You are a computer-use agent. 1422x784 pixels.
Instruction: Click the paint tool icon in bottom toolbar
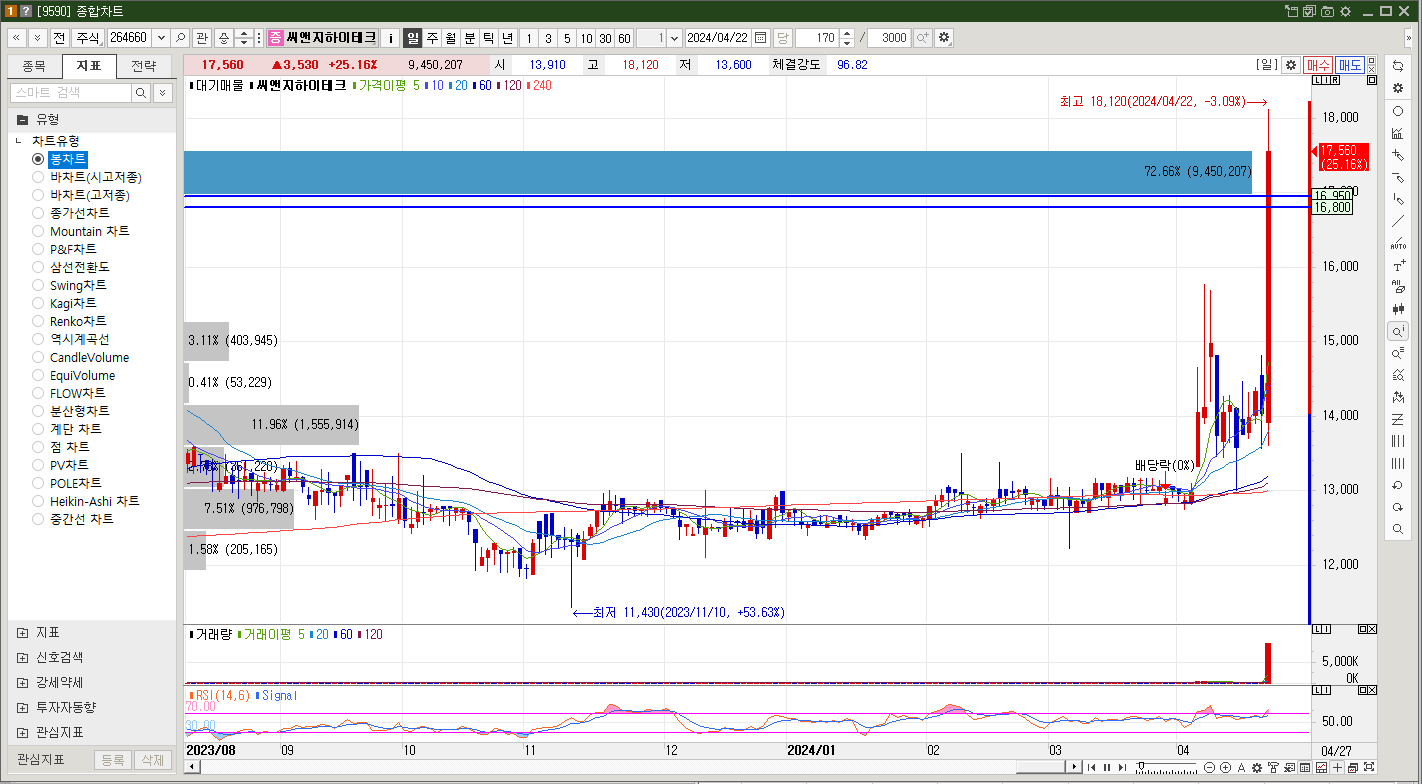[1273, 767]
